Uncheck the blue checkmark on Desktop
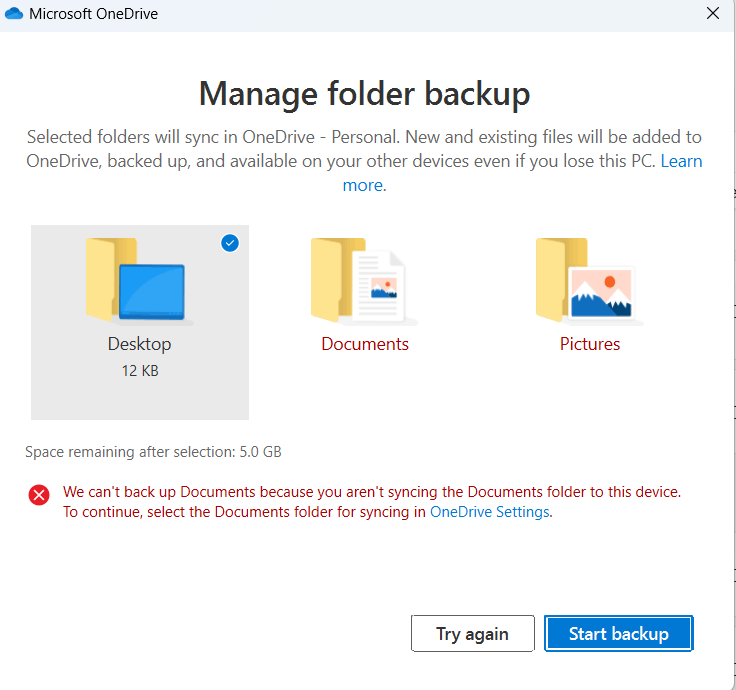736x690 pixels. [x=230, y=243]
